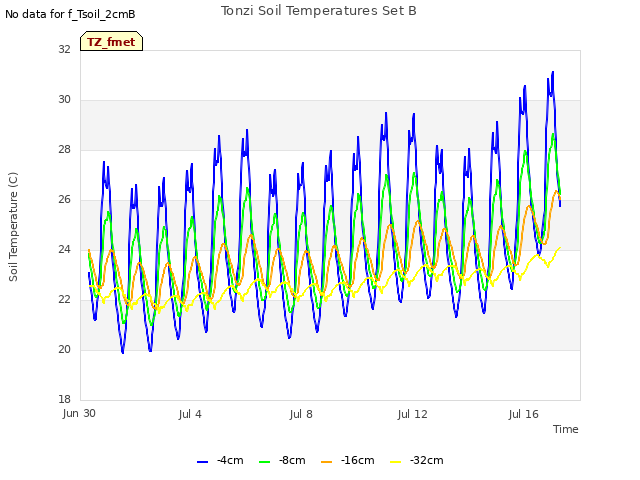The height and width of the screenshot is (480, 640).
Task: Click the Soil Temperature (C) axis label
Action: (x=13, y=227)
